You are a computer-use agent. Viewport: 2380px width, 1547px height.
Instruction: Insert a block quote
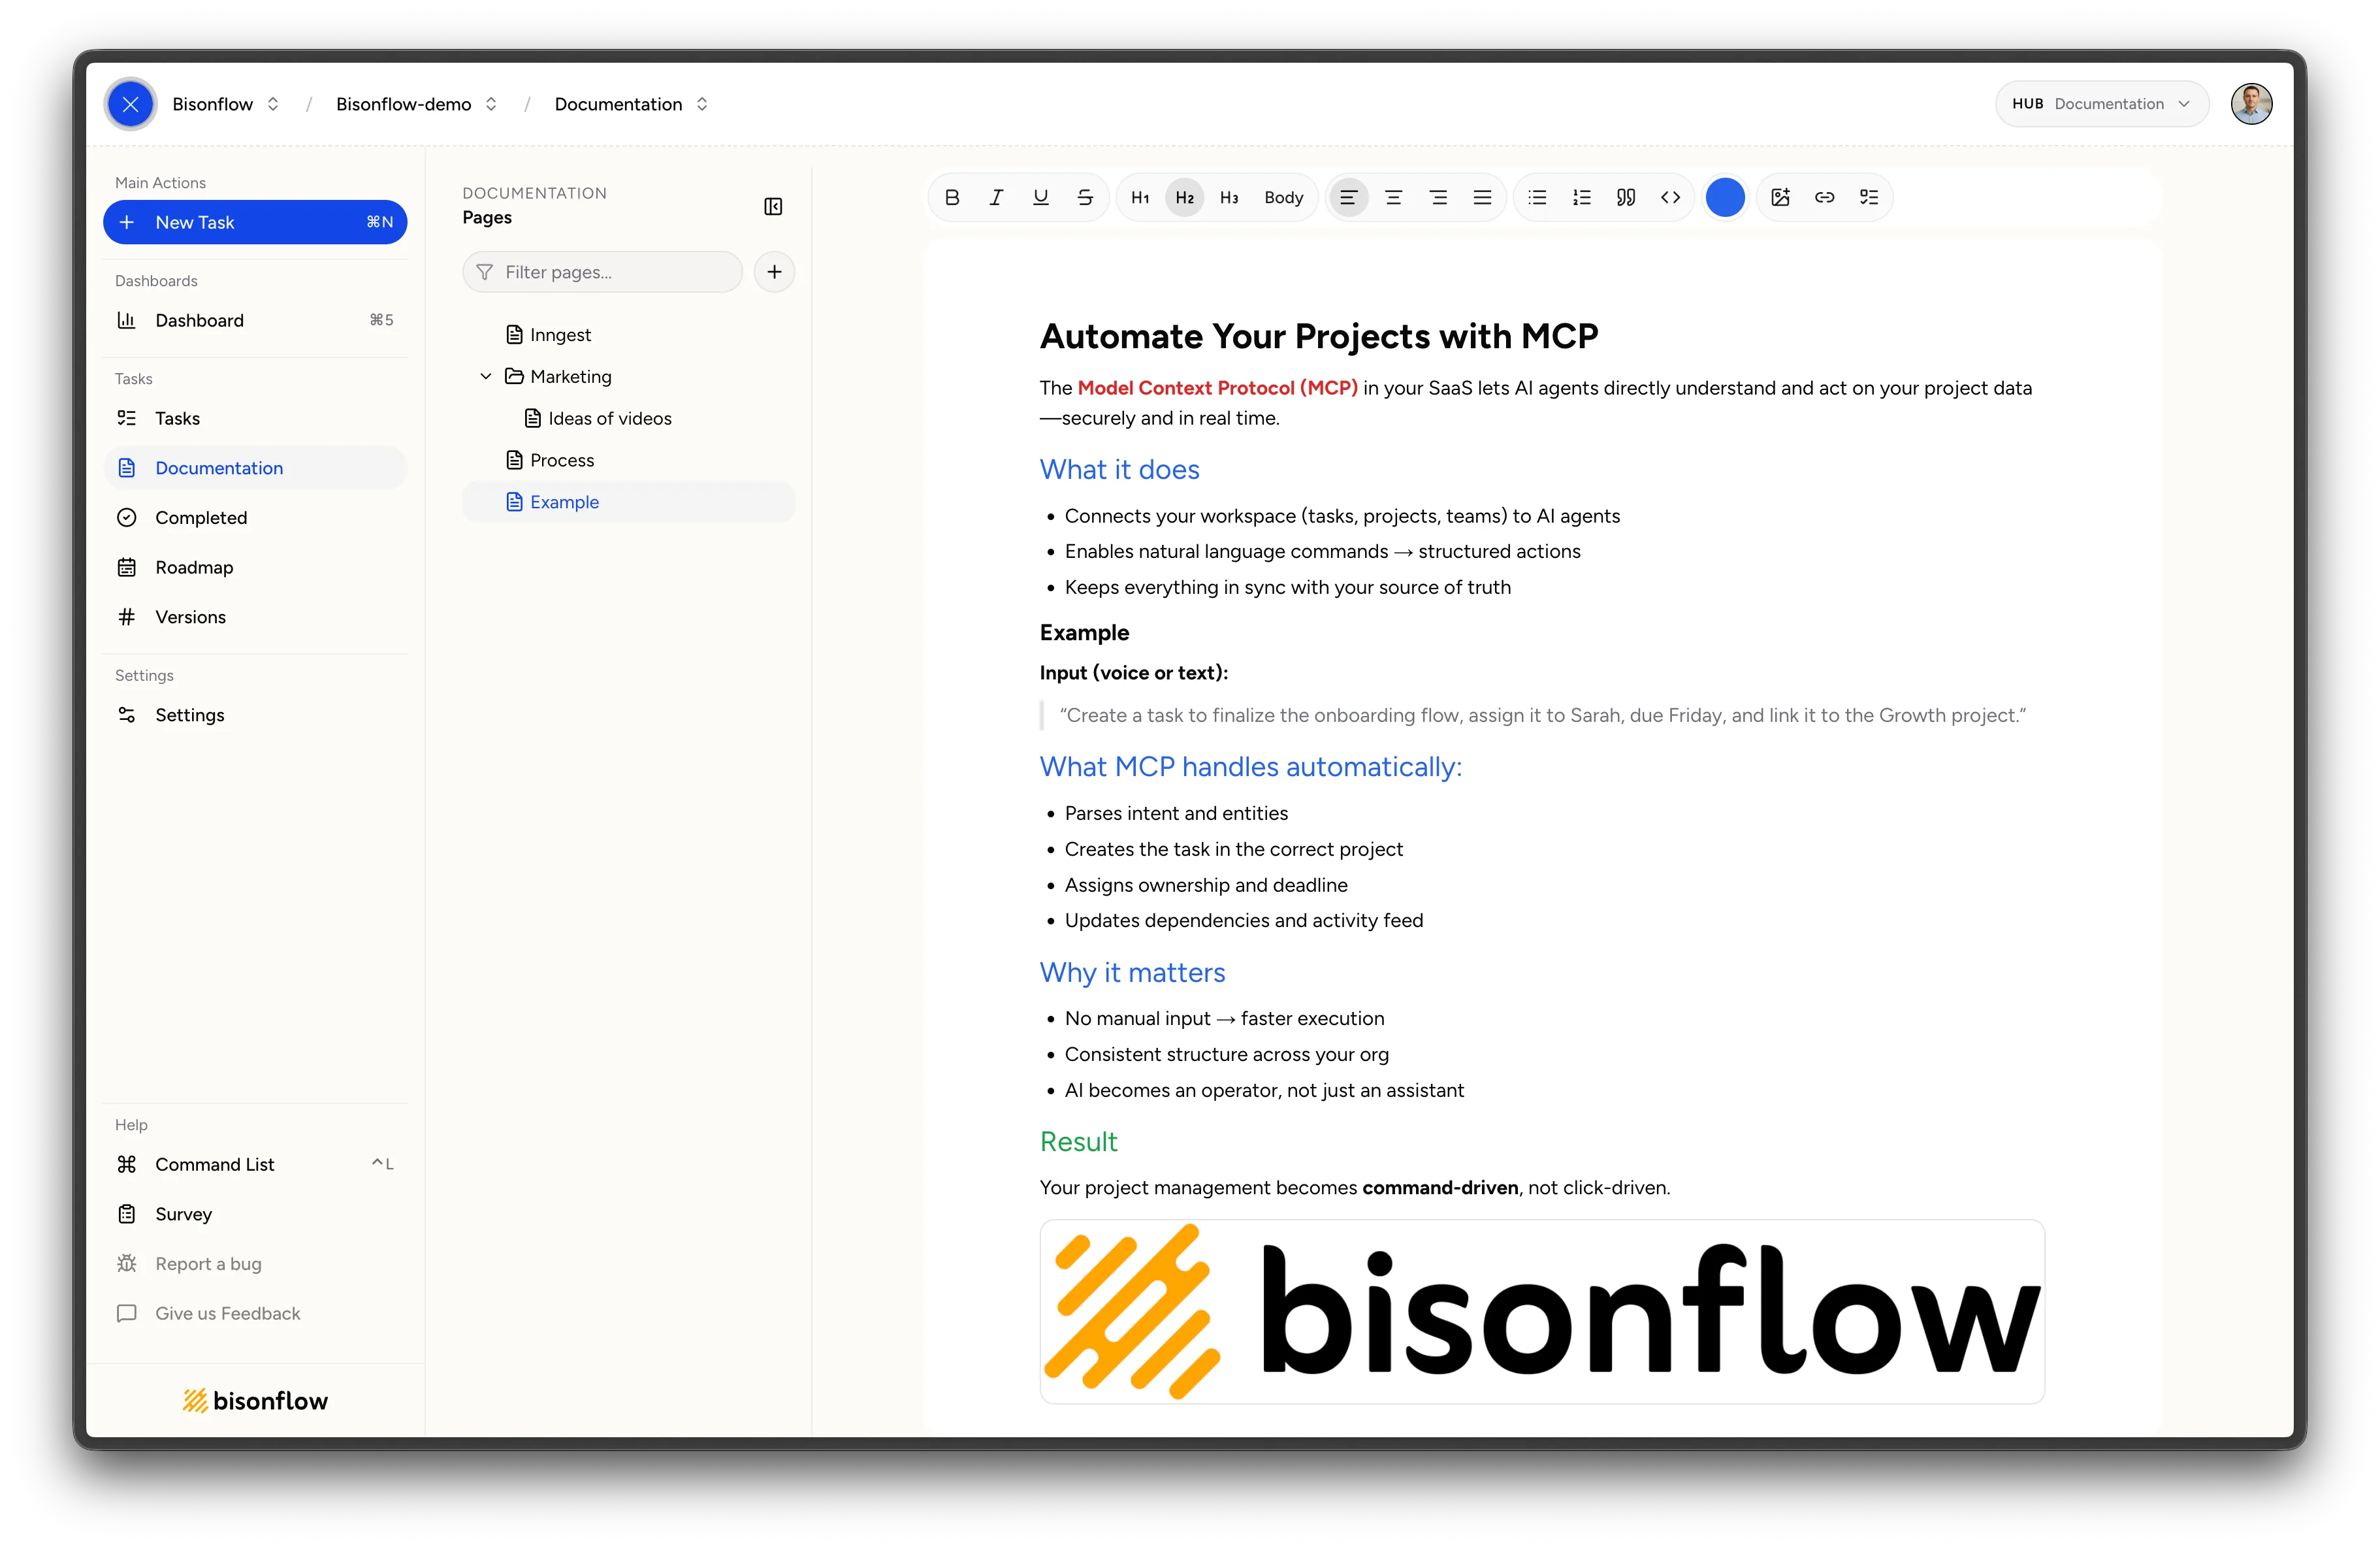[x=1626, y=197]
